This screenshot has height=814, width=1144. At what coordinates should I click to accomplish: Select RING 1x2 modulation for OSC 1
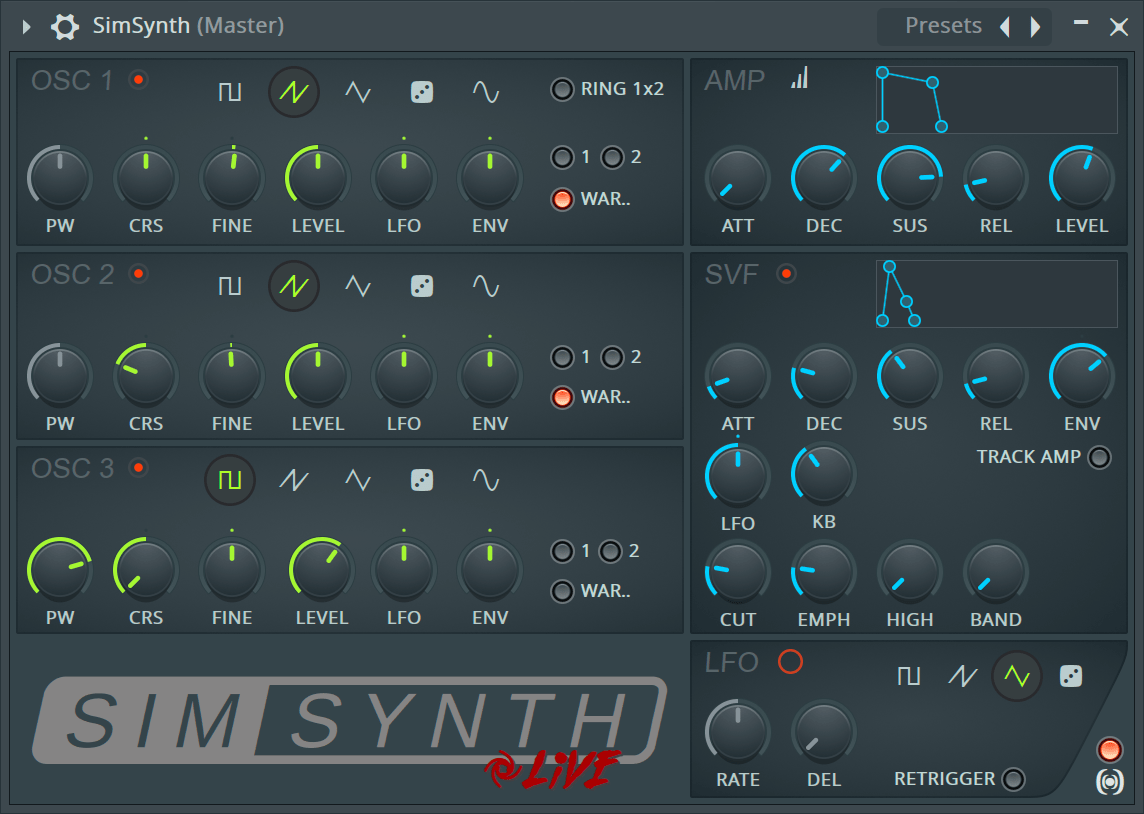coord(561,89)
